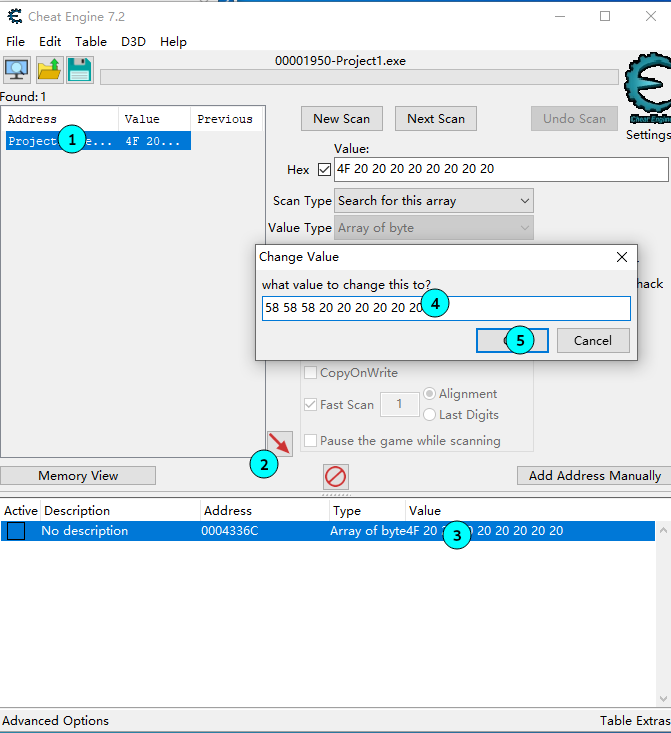Image resolution: width=671 pixels, height=733 pixels.
Task: Click address 0004336C in the cheat table
Action: (x=230, y=531)
